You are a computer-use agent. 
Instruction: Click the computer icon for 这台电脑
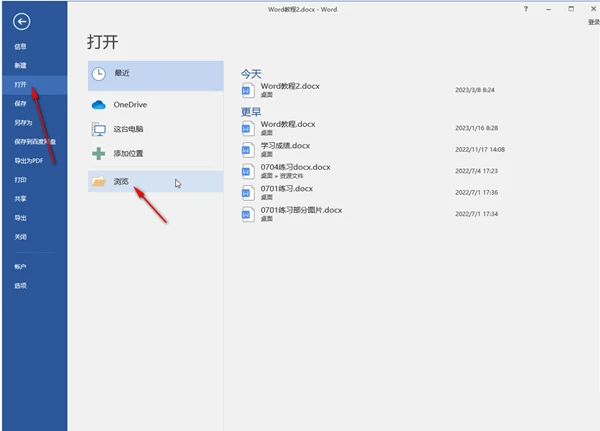point(99,129)
